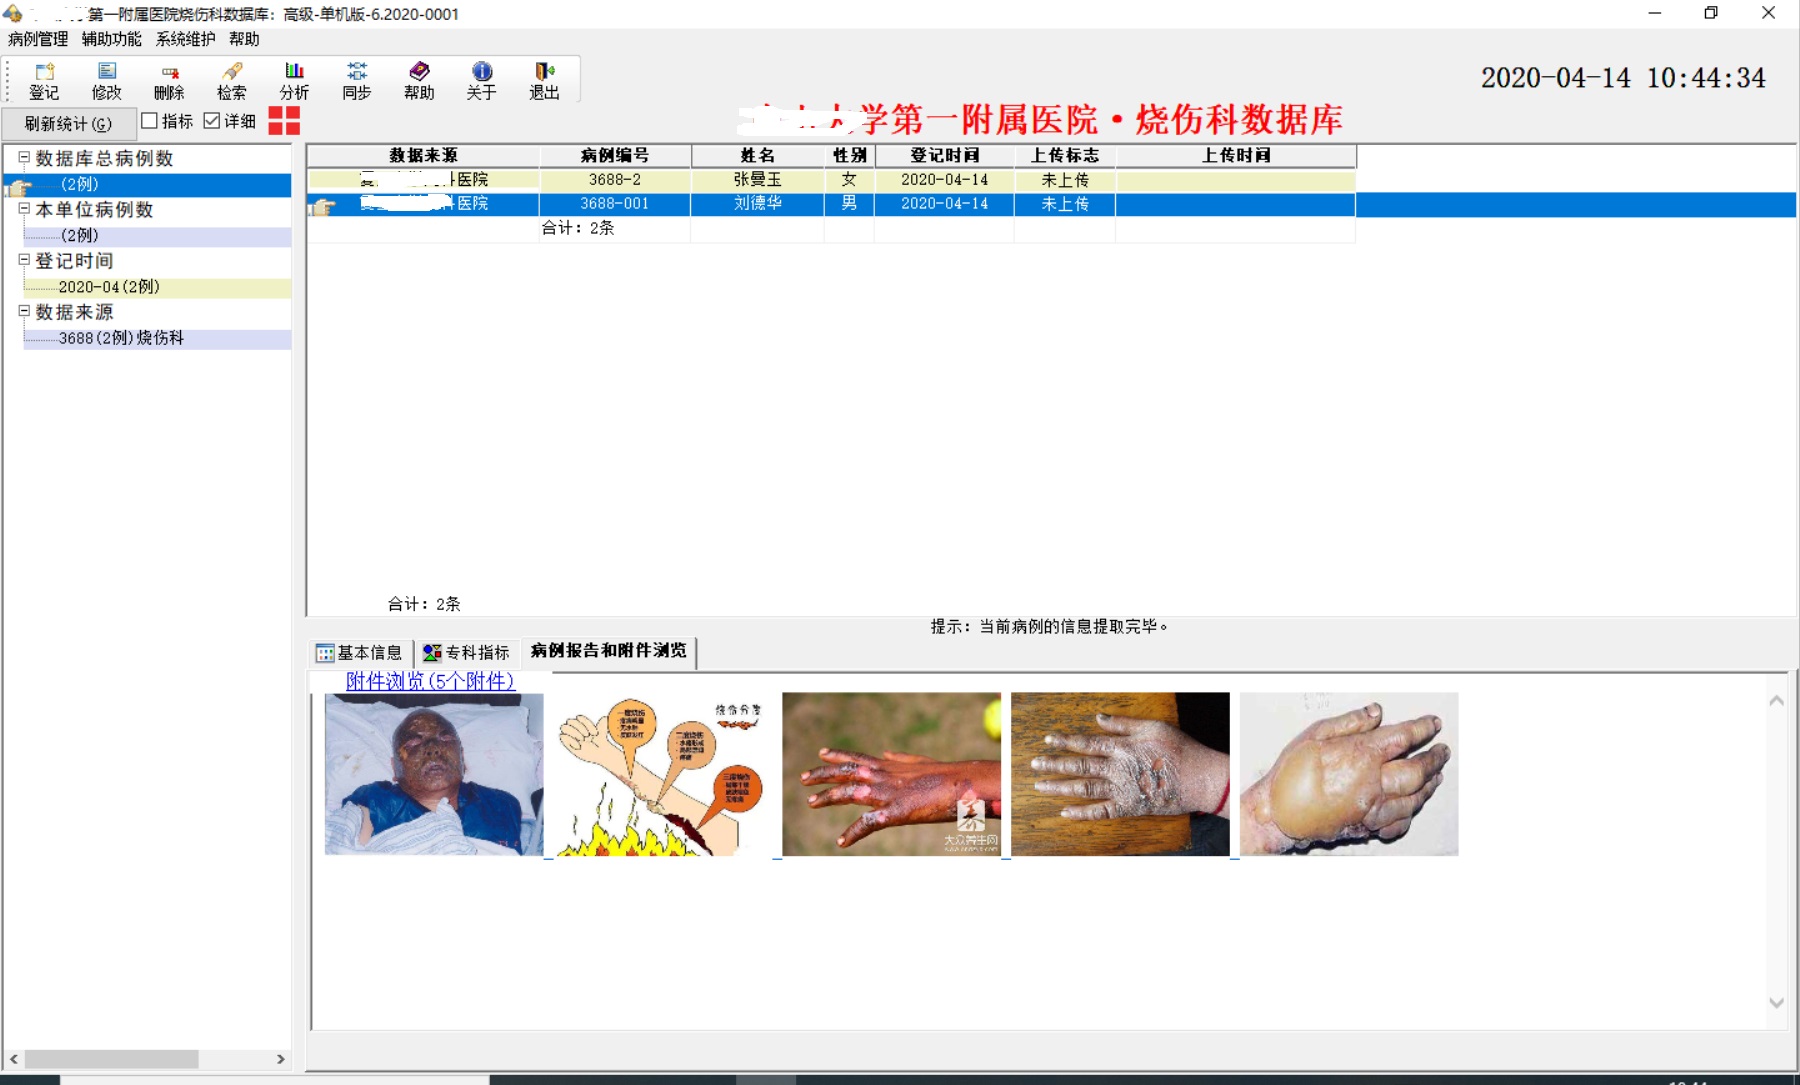Click the 刷新统计 button
Image resolution: width=1800 pixels, height=1085 pixels.
(x=68, y=124)
